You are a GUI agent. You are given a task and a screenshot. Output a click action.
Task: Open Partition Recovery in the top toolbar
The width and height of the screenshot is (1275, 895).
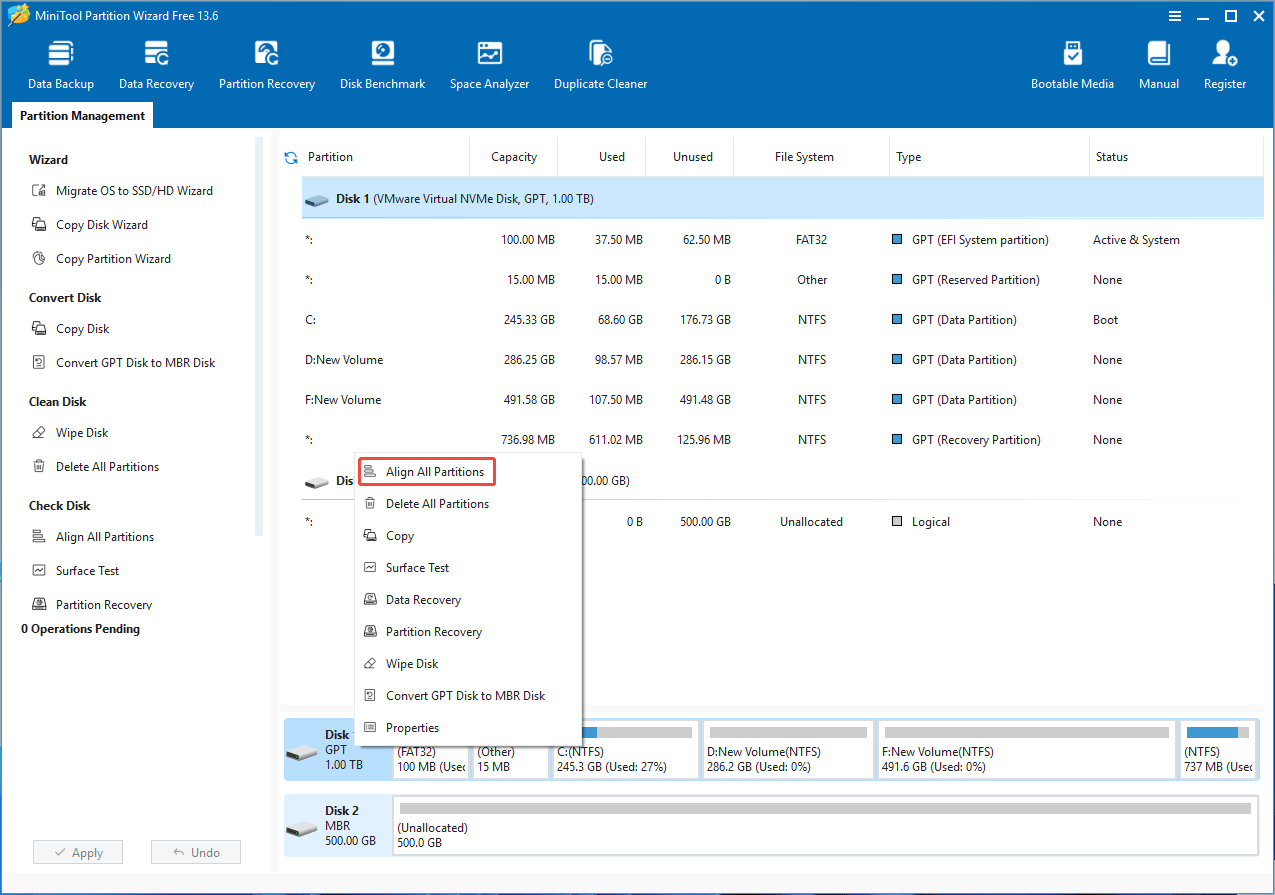(267, 66)
